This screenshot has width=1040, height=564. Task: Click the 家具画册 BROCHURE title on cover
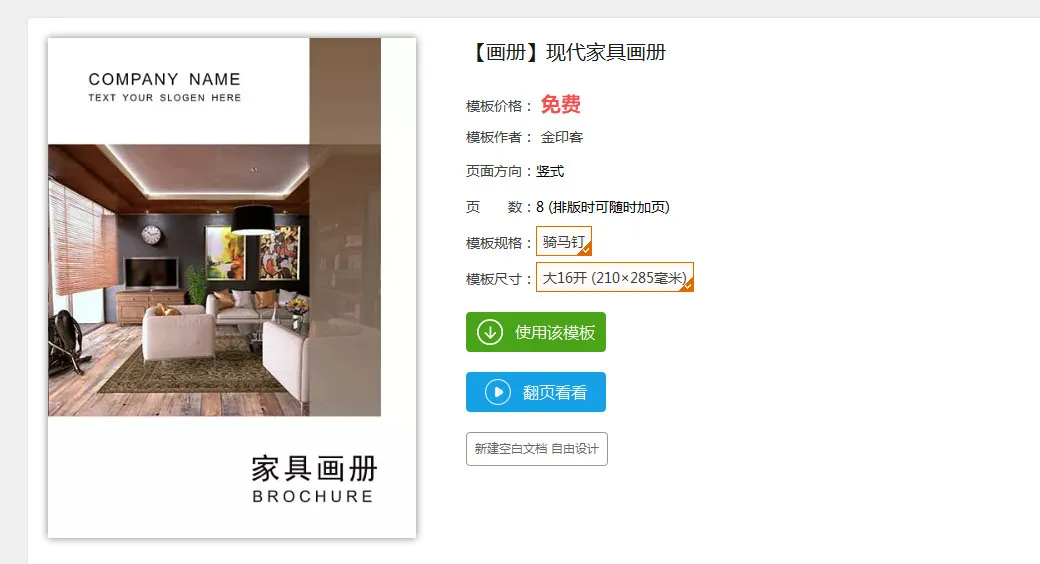coord(314,479)
